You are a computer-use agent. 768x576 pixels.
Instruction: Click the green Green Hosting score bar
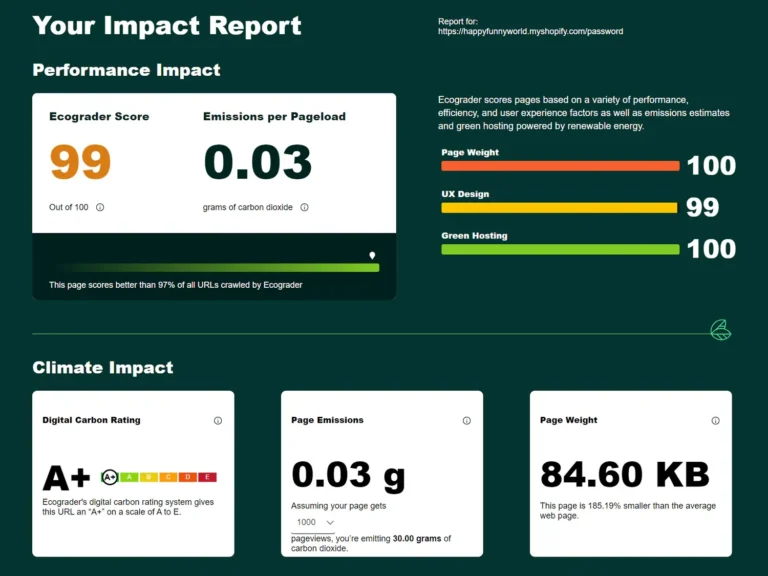point(560,249)
